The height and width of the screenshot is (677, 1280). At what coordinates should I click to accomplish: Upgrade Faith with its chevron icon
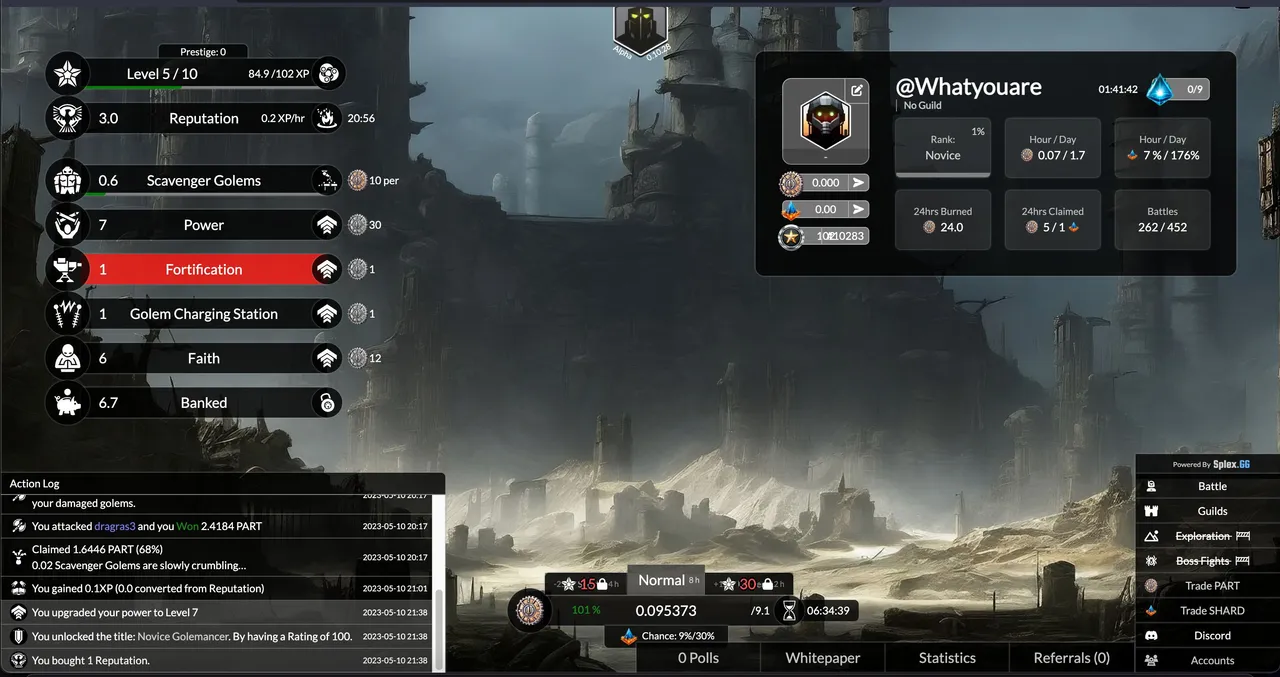(x=327, y=358)
